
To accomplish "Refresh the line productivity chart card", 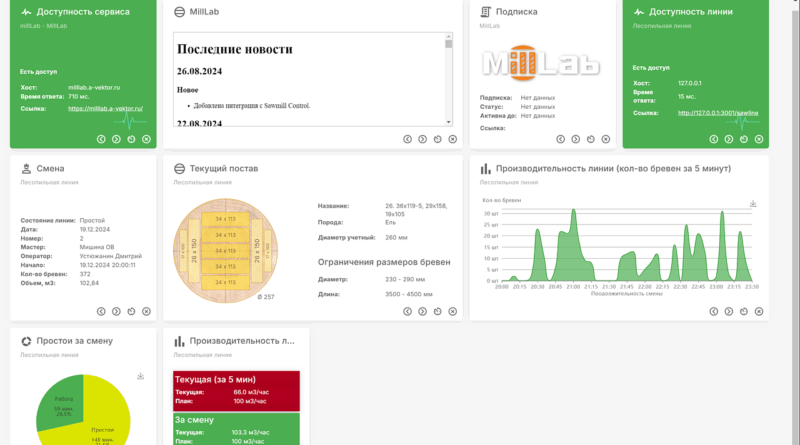I will click(x=743, y=311).
